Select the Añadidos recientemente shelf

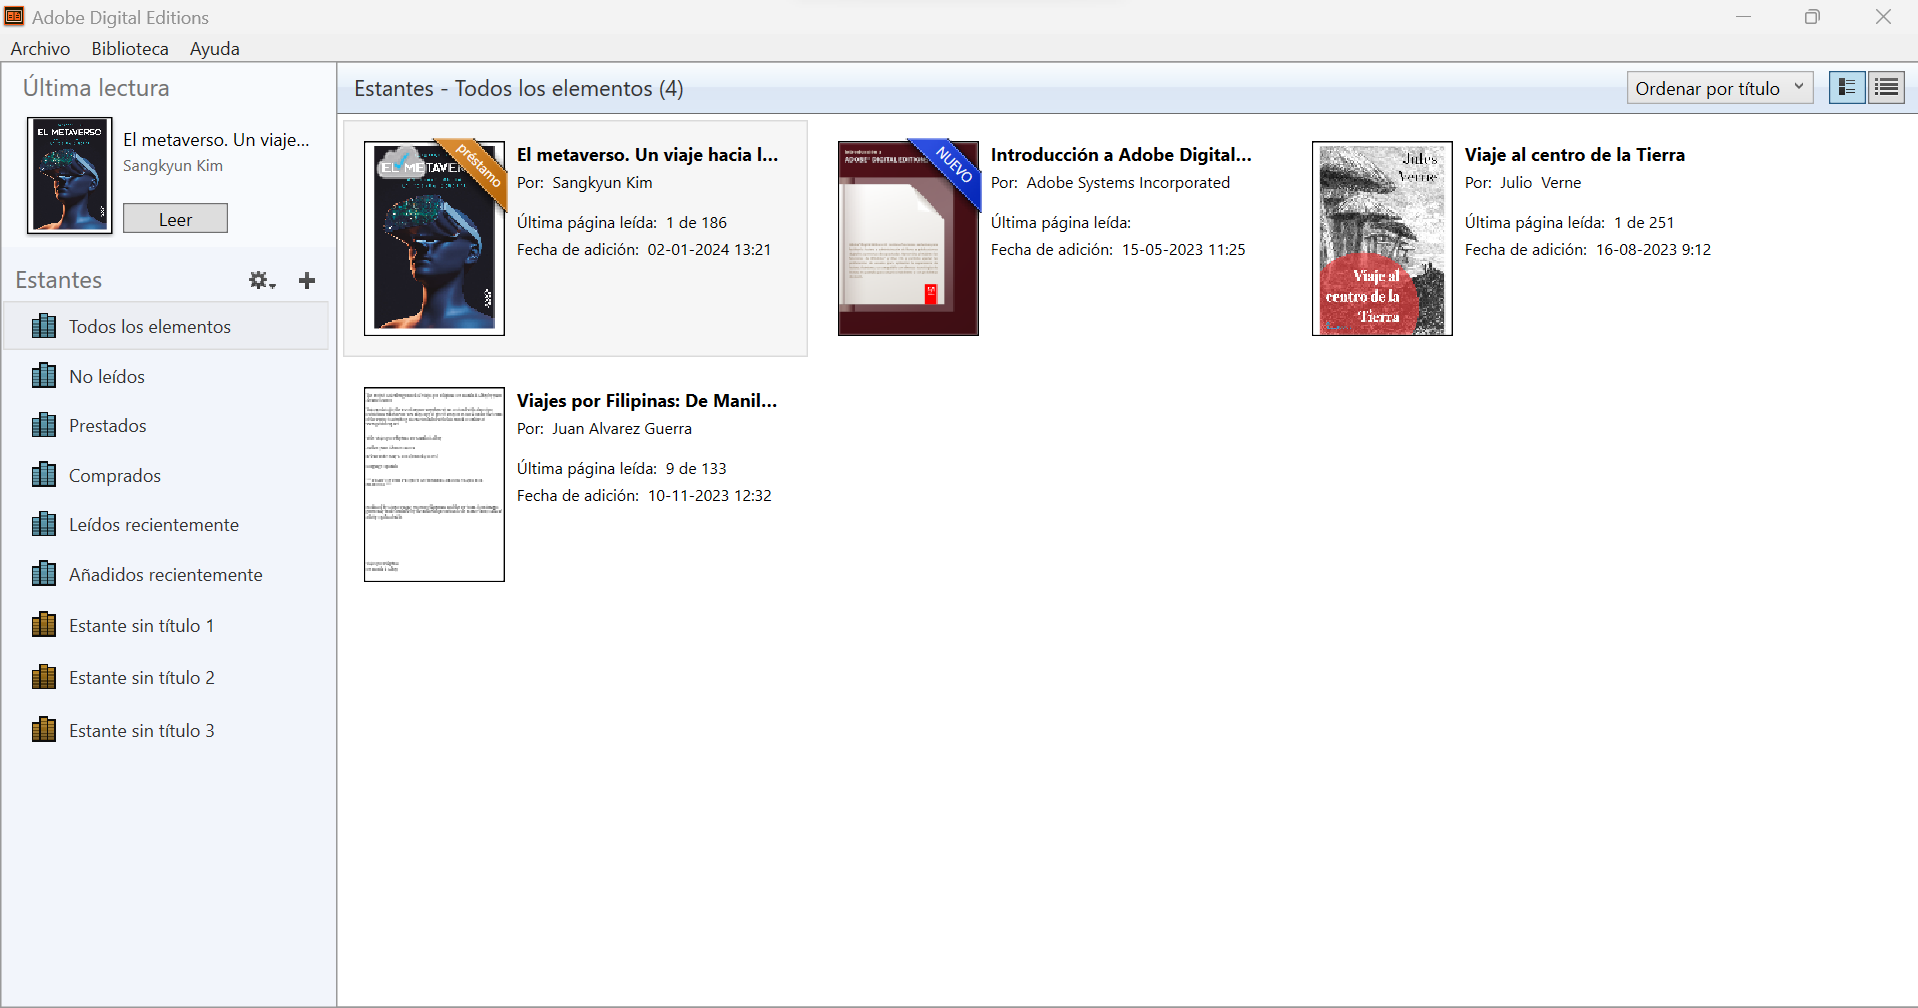coord(166,574)
